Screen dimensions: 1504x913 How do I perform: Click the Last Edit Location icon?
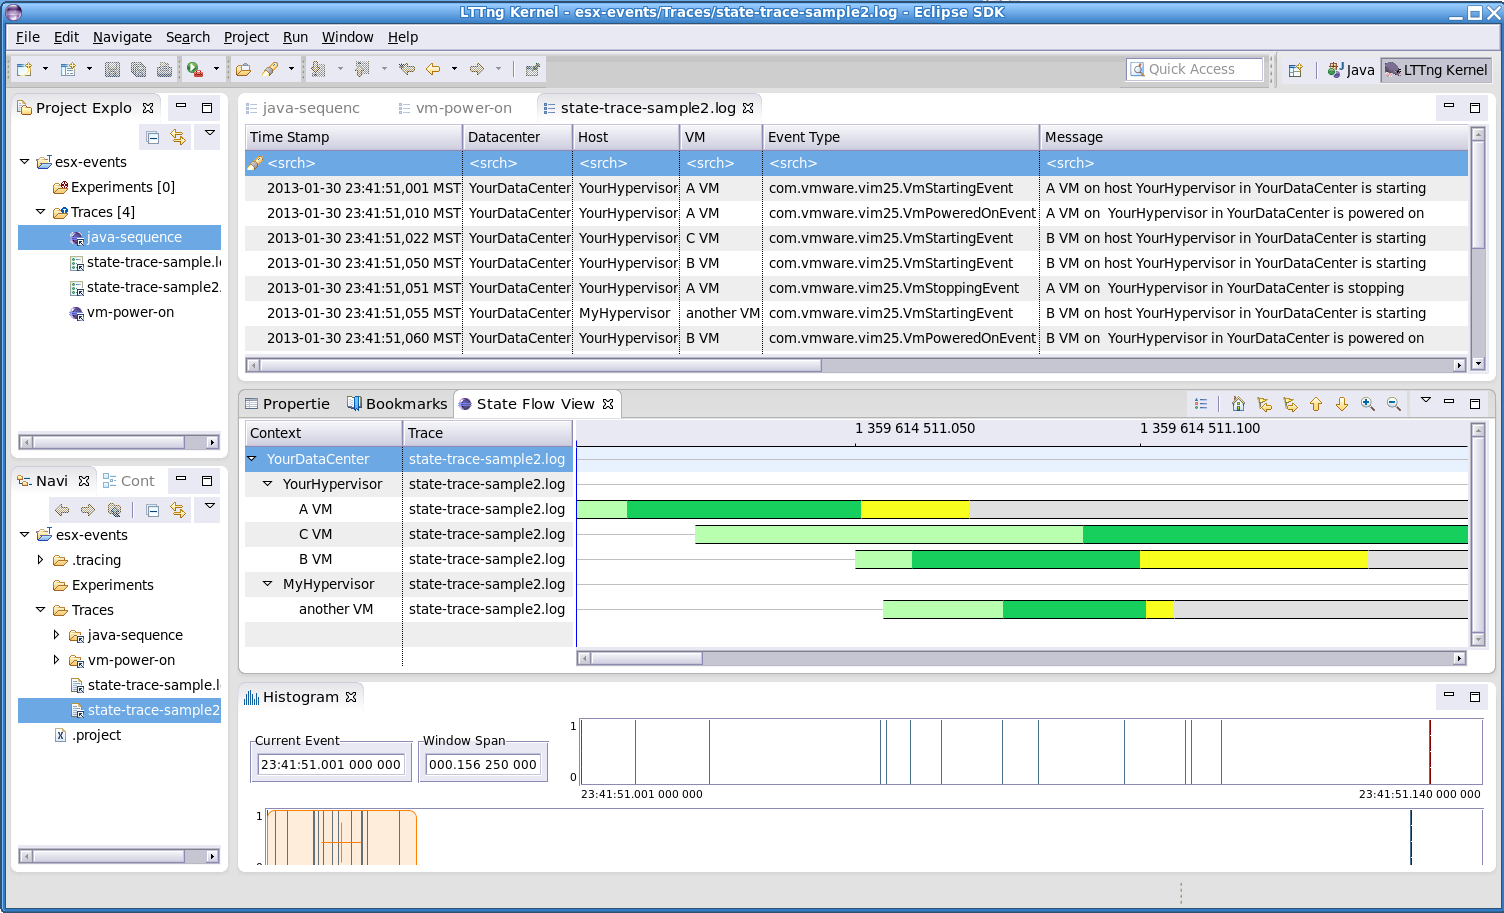(407, 69)
